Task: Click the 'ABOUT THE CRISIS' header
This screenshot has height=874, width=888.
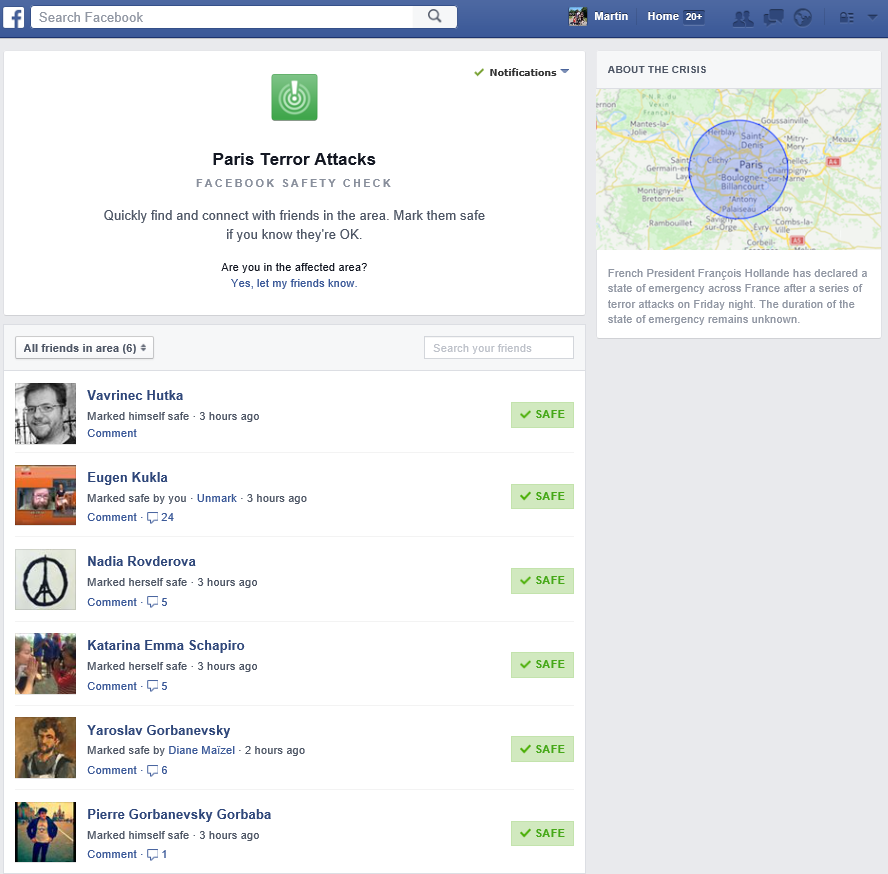Action: [x=657, y=70]
